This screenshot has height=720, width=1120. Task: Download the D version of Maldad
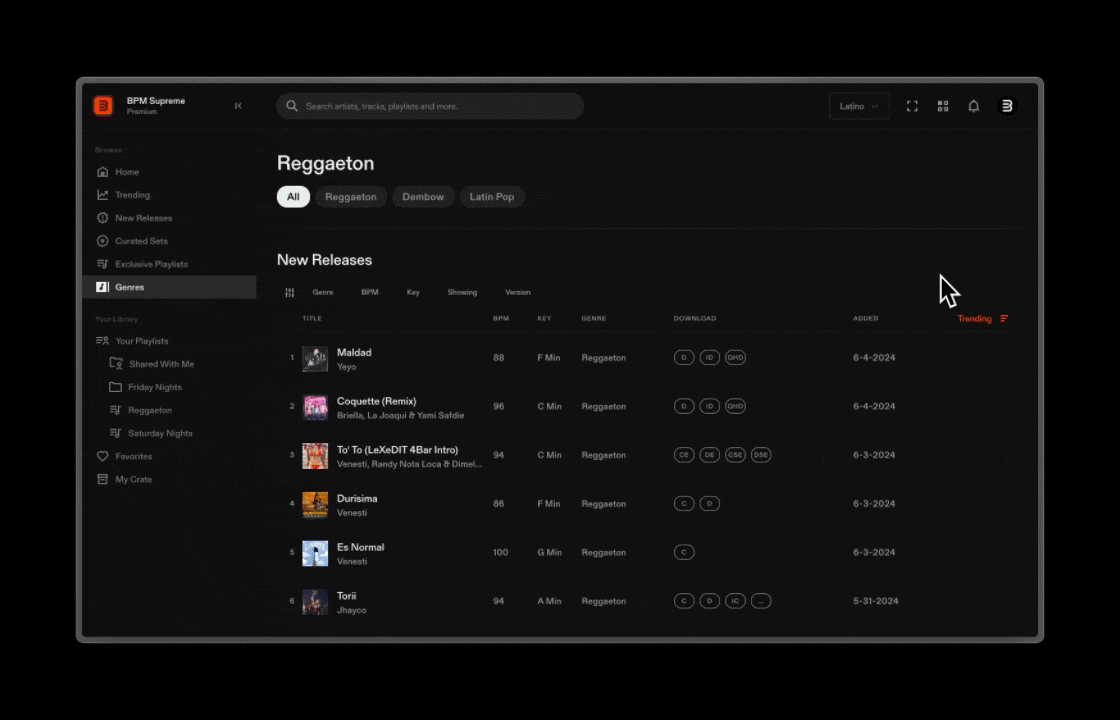tap(684, 357)
